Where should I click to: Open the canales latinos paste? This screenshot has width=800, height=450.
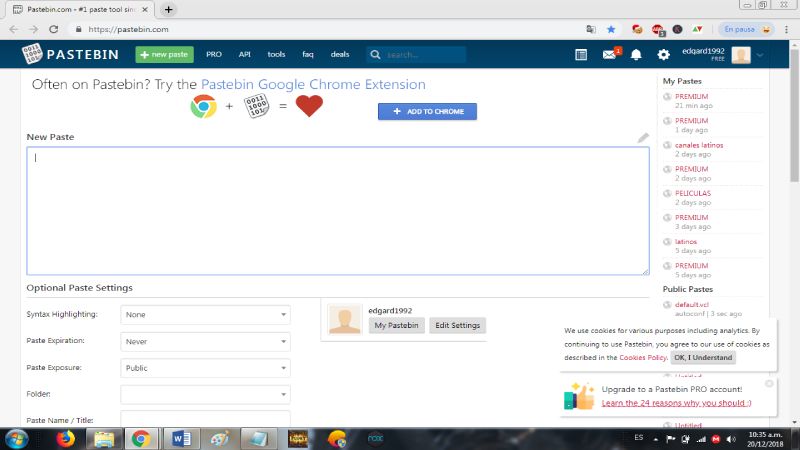tap(699, 145)
